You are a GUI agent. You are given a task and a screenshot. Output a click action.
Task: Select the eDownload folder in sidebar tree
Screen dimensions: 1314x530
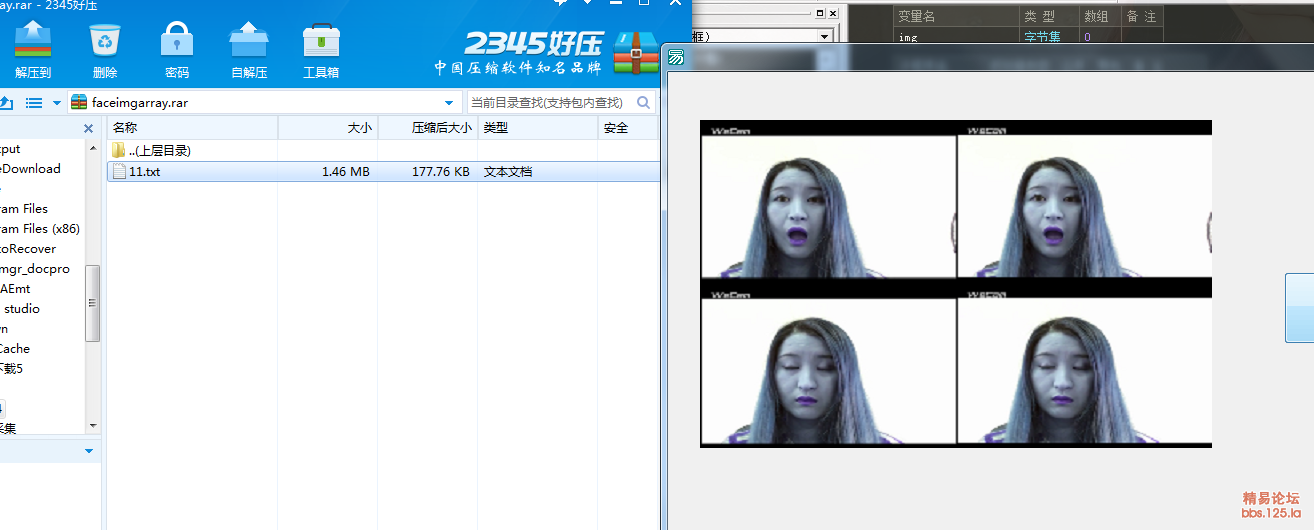pyautogui.click(x=30, y=169)
